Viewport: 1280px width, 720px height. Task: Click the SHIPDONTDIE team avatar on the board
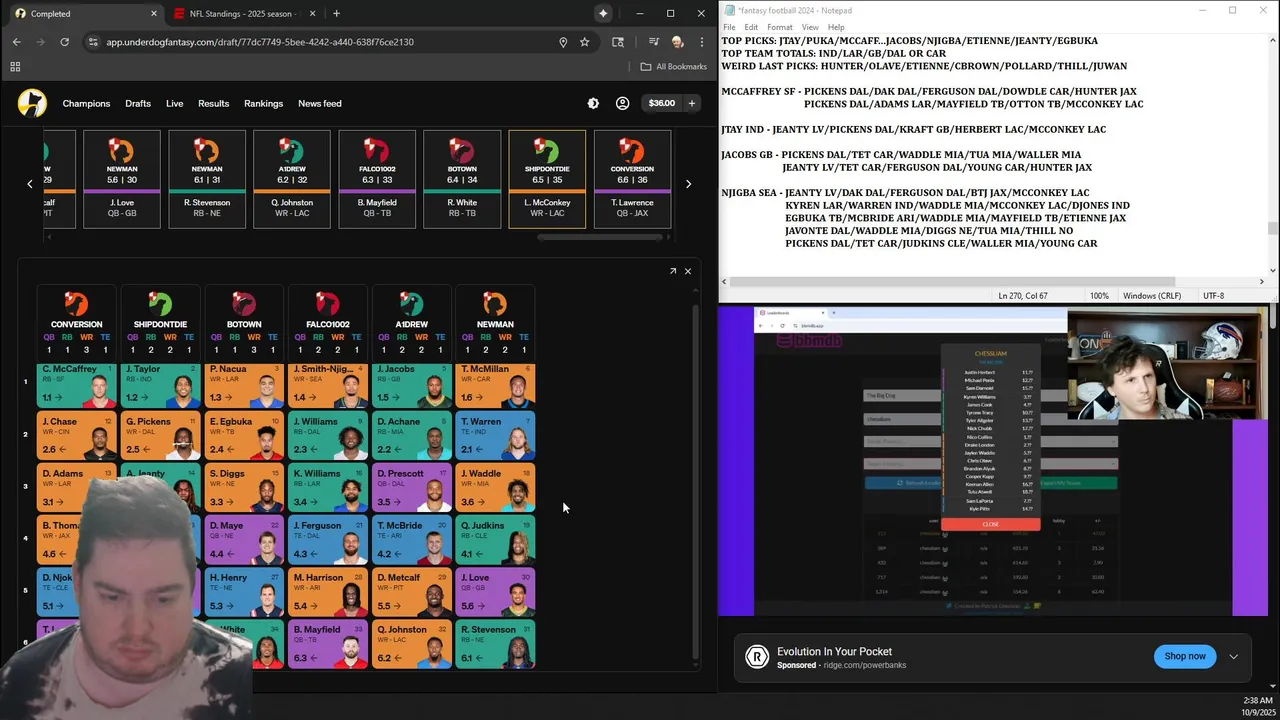pos(160,303)
